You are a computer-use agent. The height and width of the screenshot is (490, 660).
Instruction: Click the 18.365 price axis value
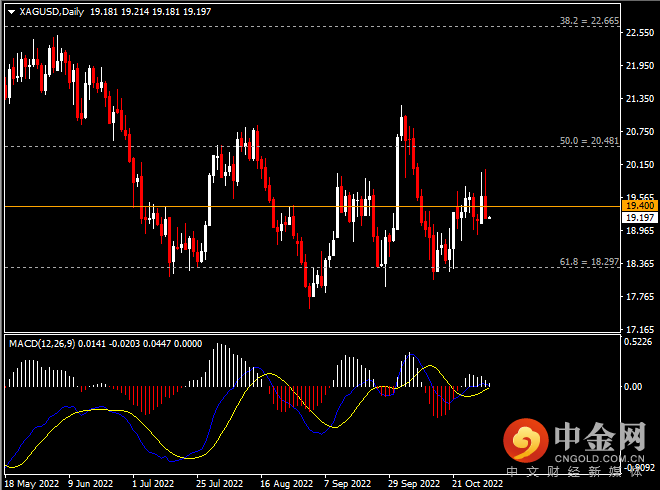coord(640,264)
